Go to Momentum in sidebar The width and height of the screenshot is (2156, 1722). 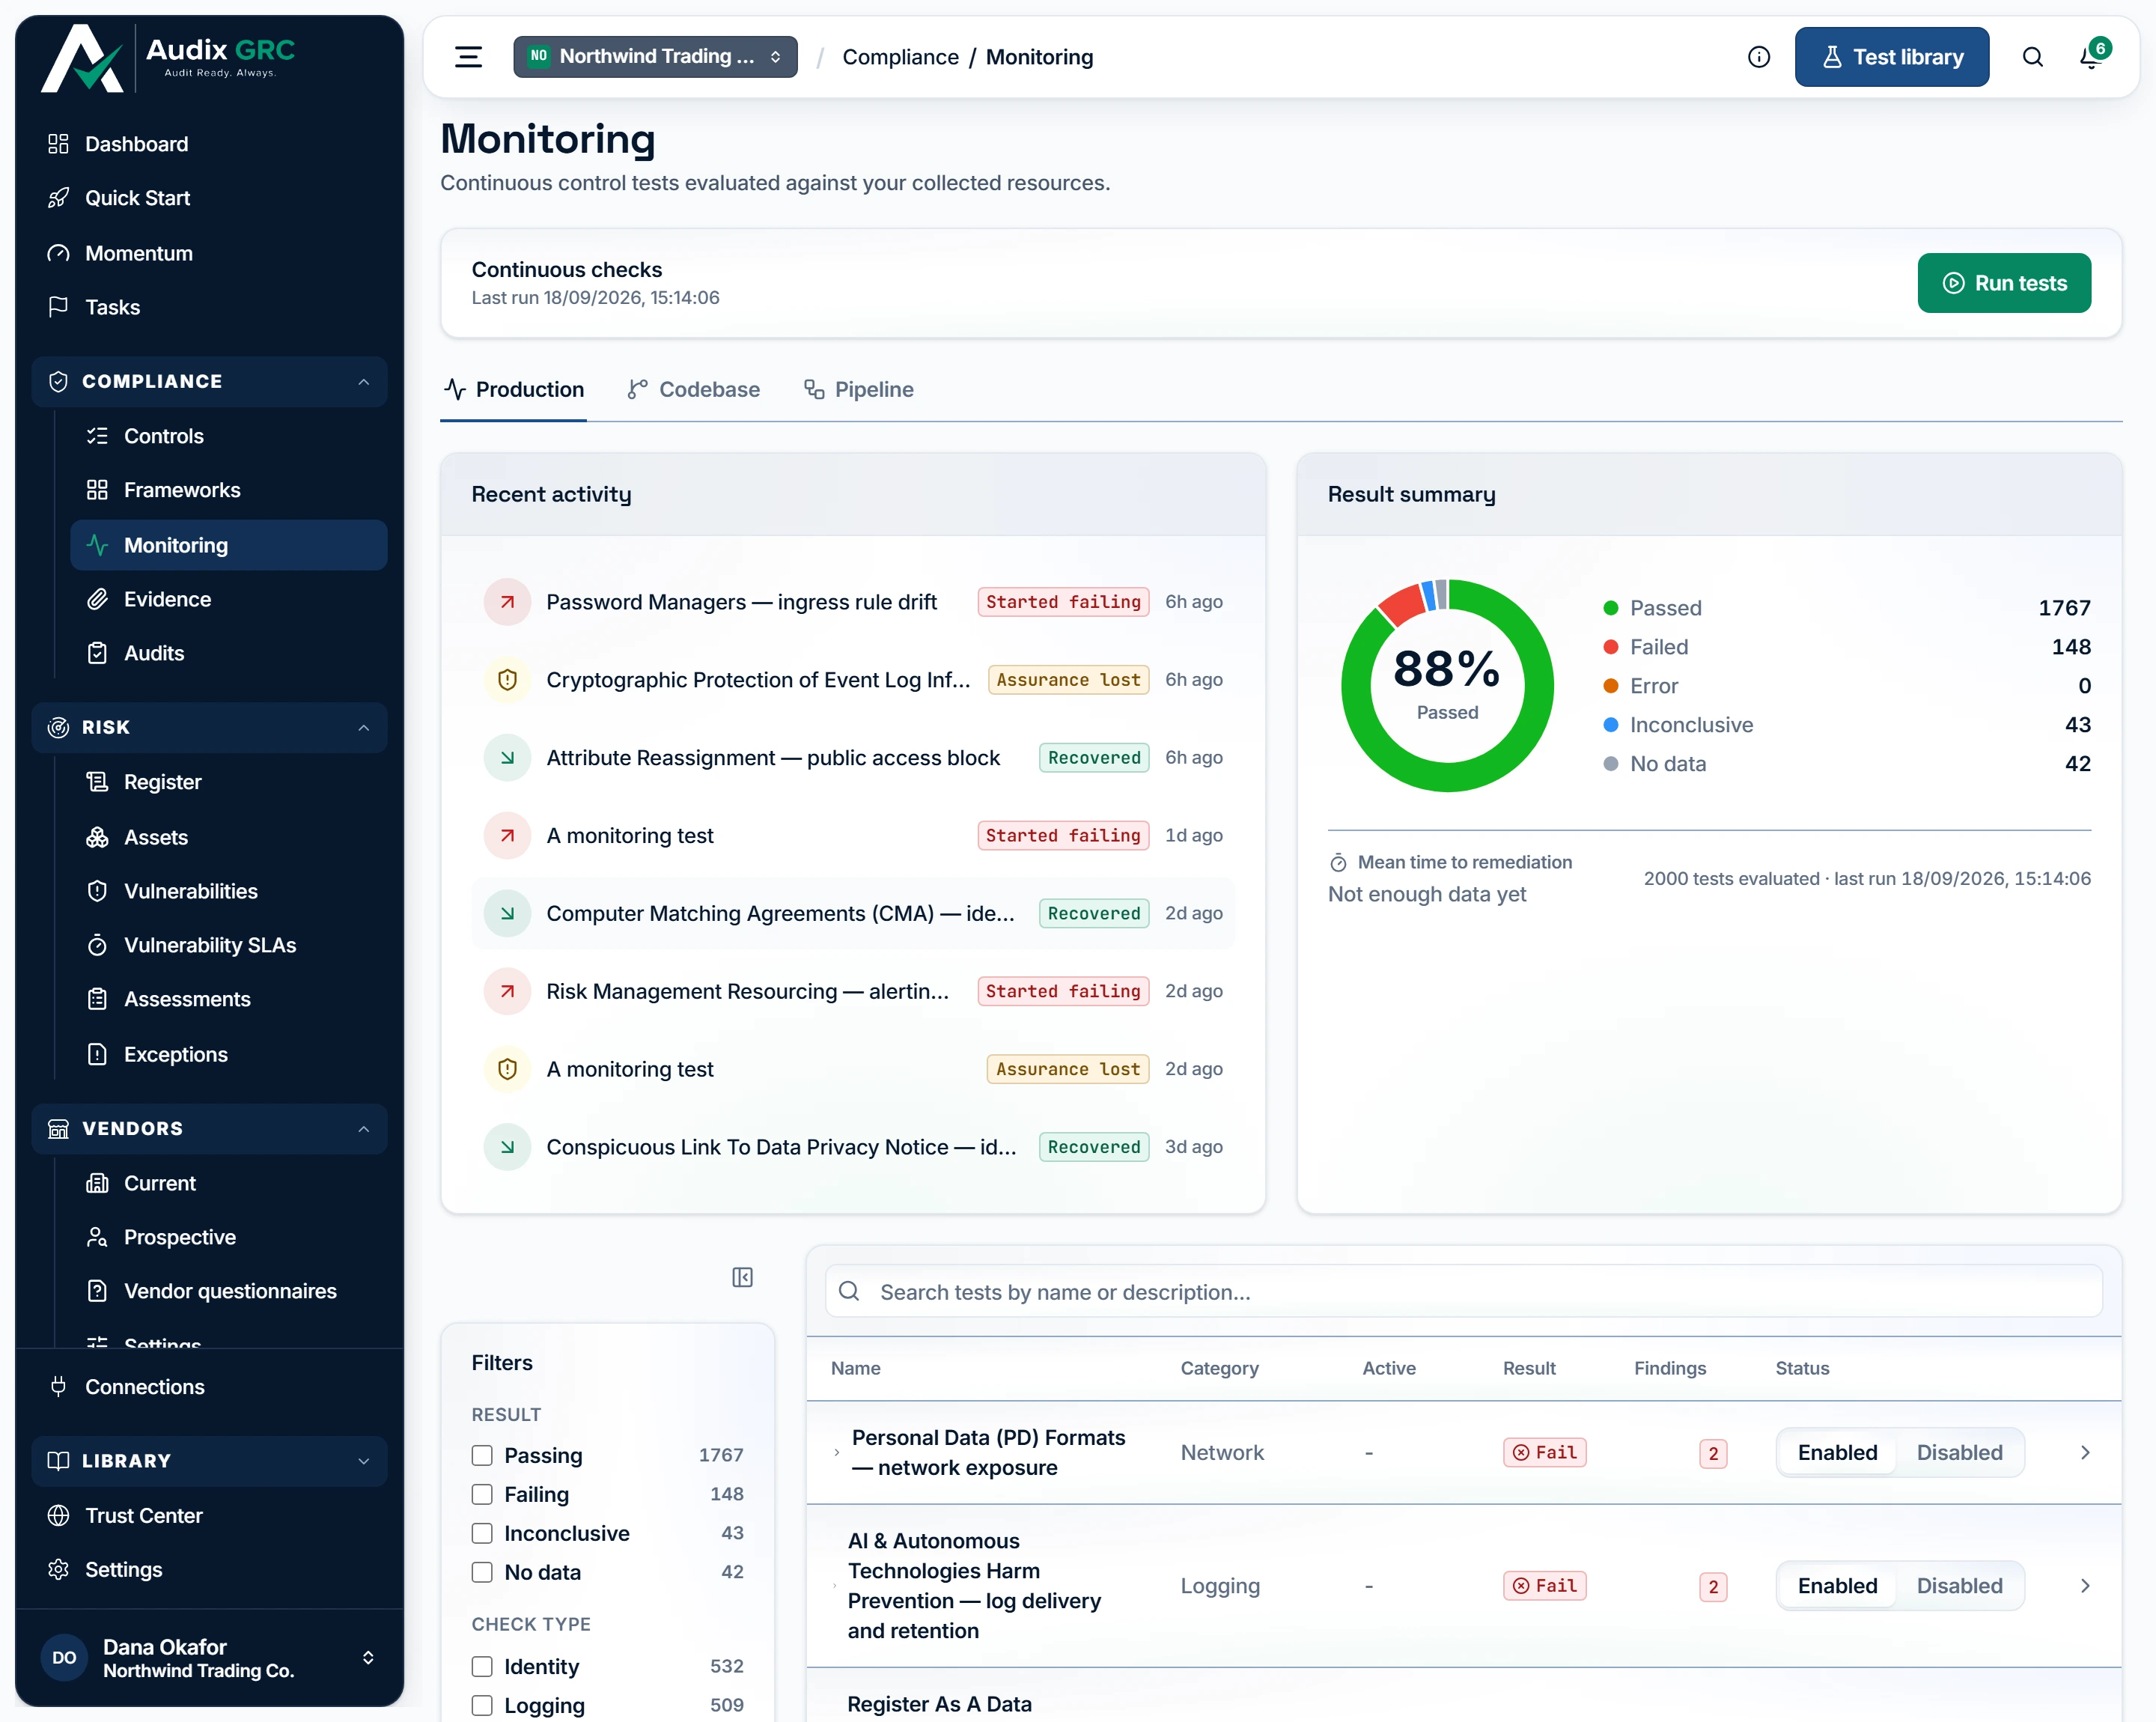point(209,253)
